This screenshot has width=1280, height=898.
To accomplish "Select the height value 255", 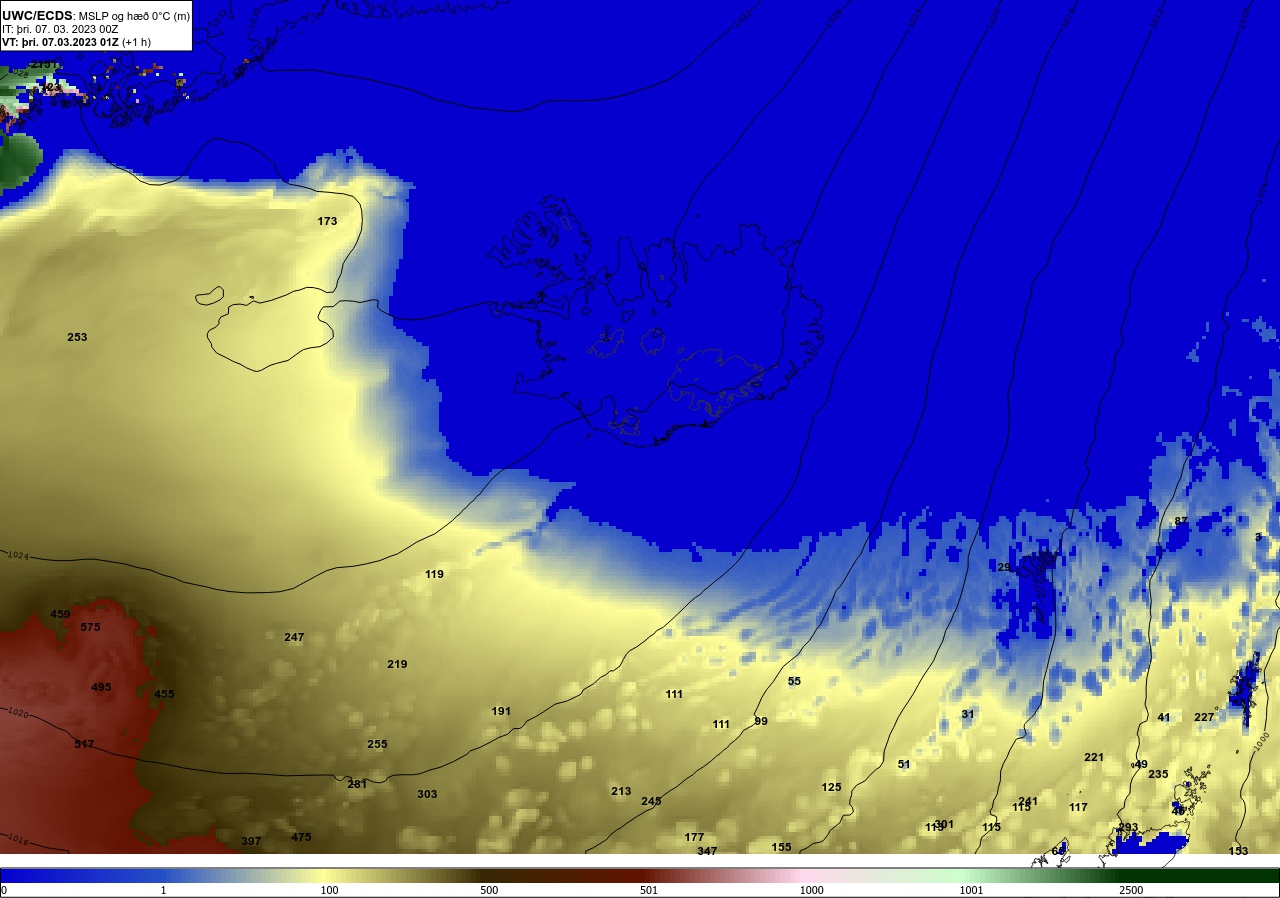I will click(377, 744).
